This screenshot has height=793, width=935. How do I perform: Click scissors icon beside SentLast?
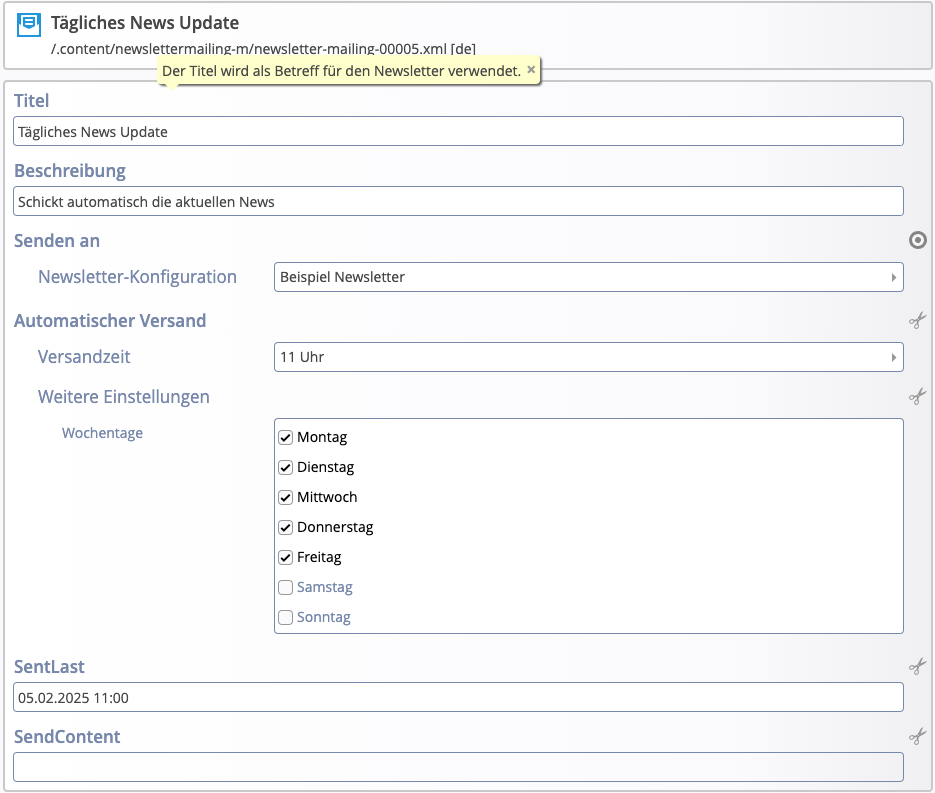[917, 667]
